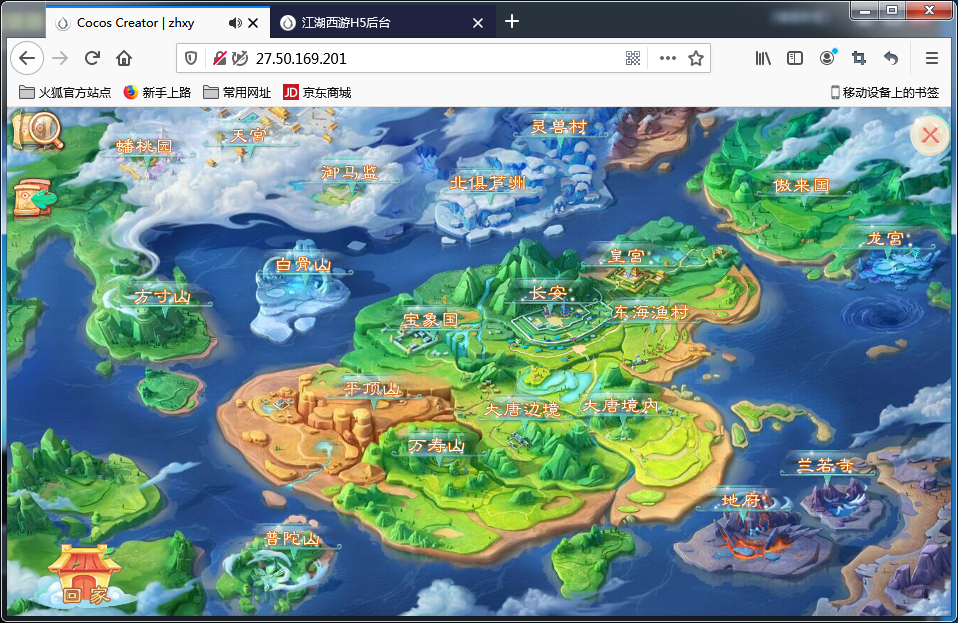Image resolution: width=958 pixels, height=623 pixels.
Task: Travel to 方寸山 location
Action: (163, 296)
